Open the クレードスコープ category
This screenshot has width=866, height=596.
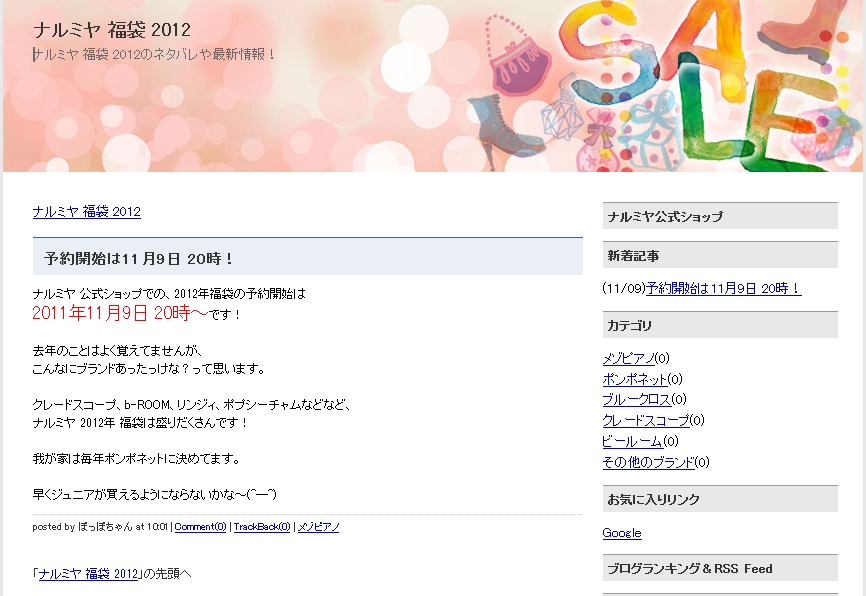pyautogui.click(x=646, y=420)
